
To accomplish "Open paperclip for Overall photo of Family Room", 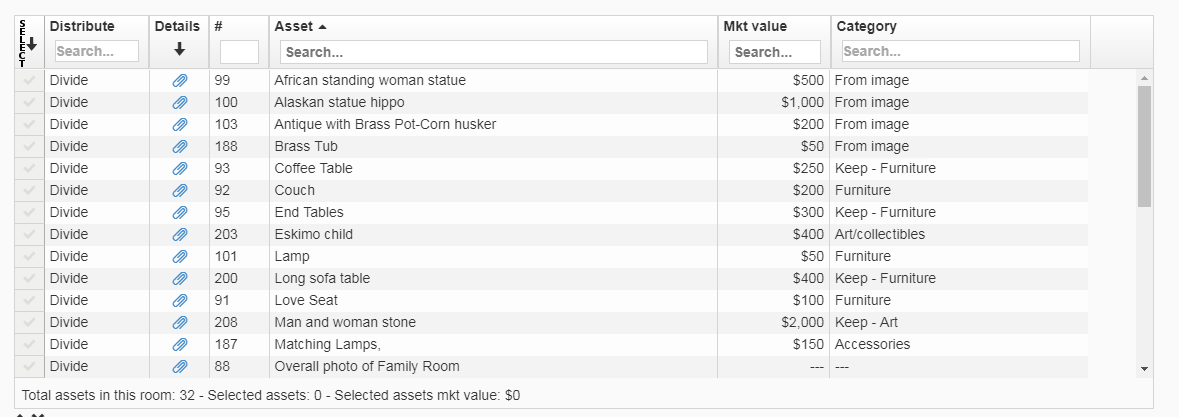I will (x=180, y=367).
